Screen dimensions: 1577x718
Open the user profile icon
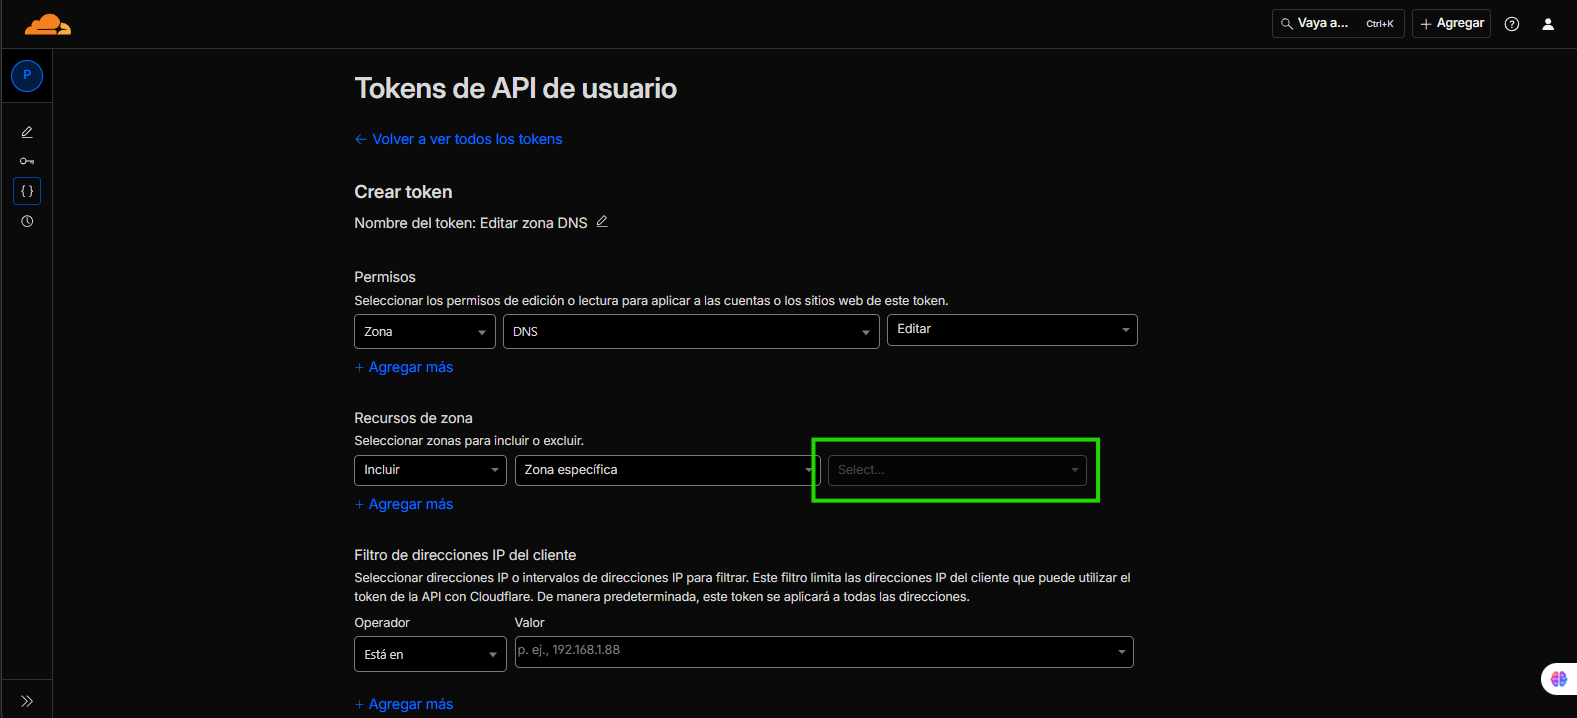(1547, 24)
